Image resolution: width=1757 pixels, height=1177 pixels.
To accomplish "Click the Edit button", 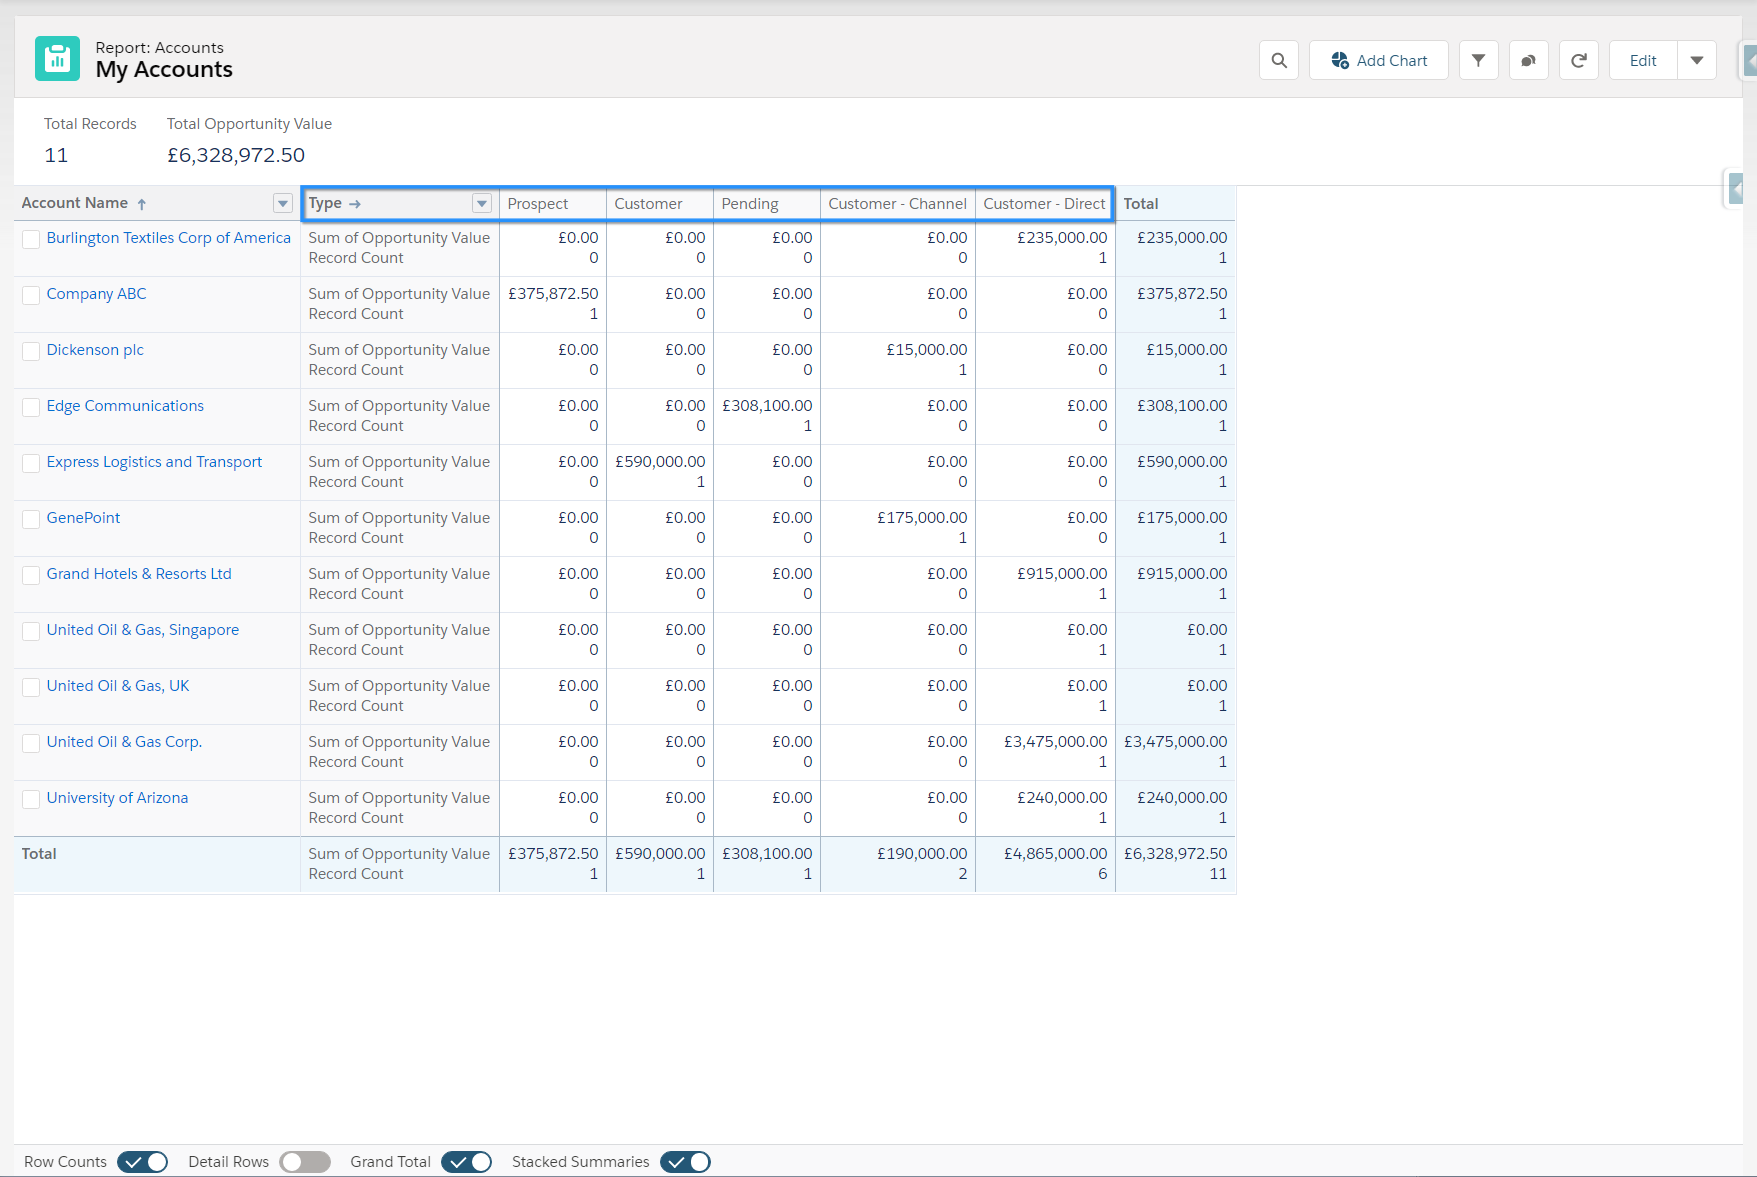I will point(1643,60).
